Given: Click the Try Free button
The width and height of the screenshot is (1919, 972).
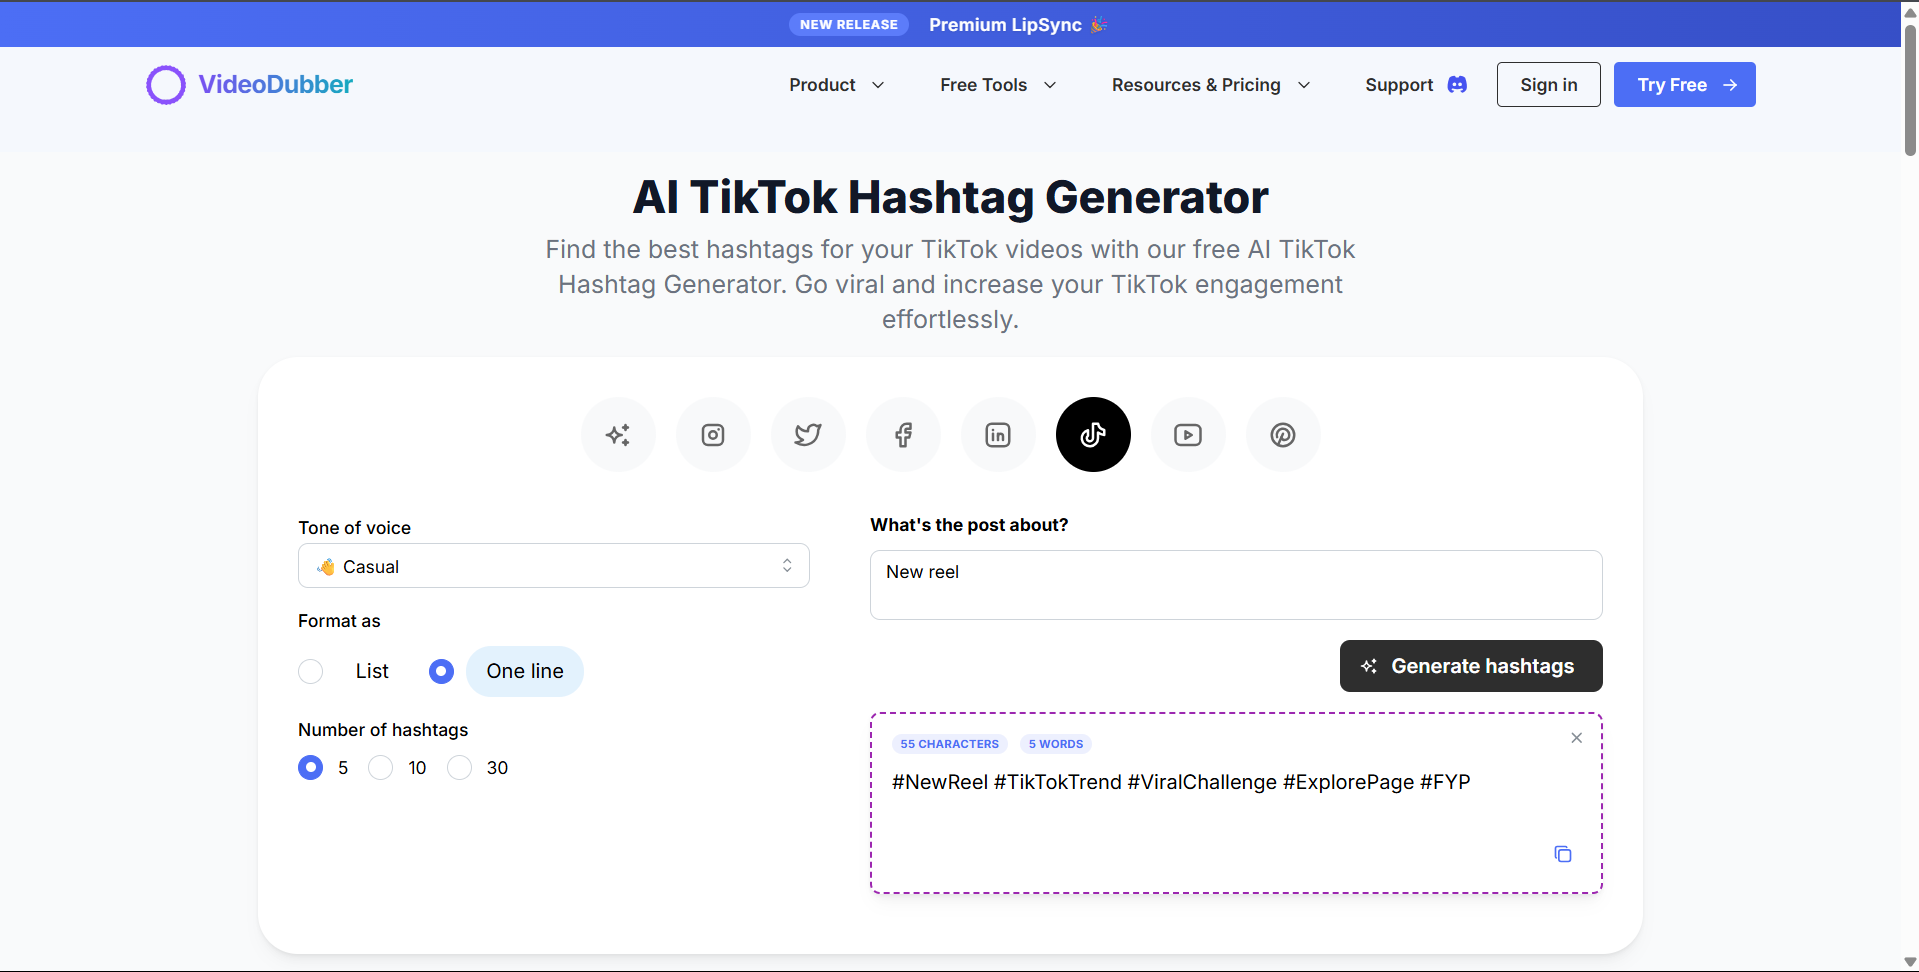Looking at the screenshot, I should [1685, 85].
